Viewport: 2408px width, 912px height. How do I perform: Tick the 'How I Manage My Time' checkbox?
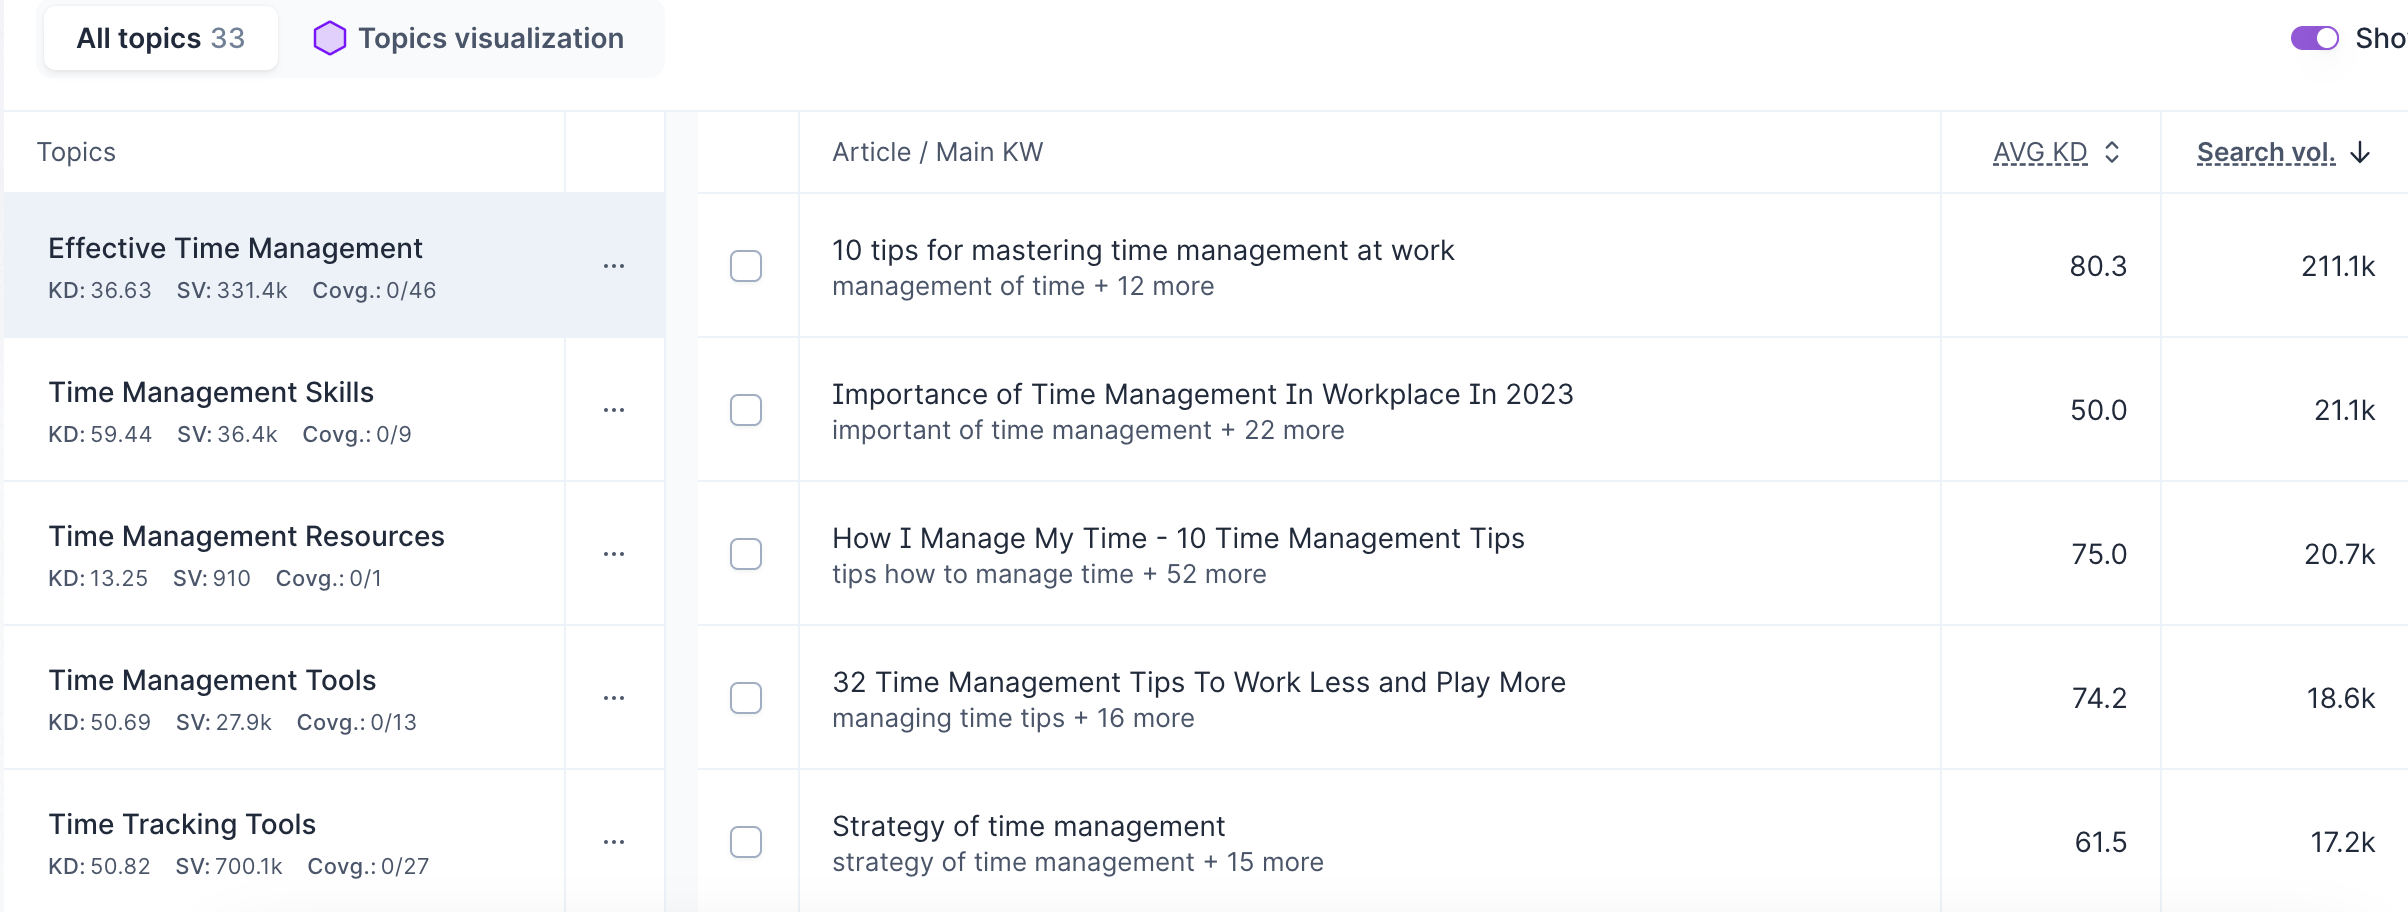[746, 554]
